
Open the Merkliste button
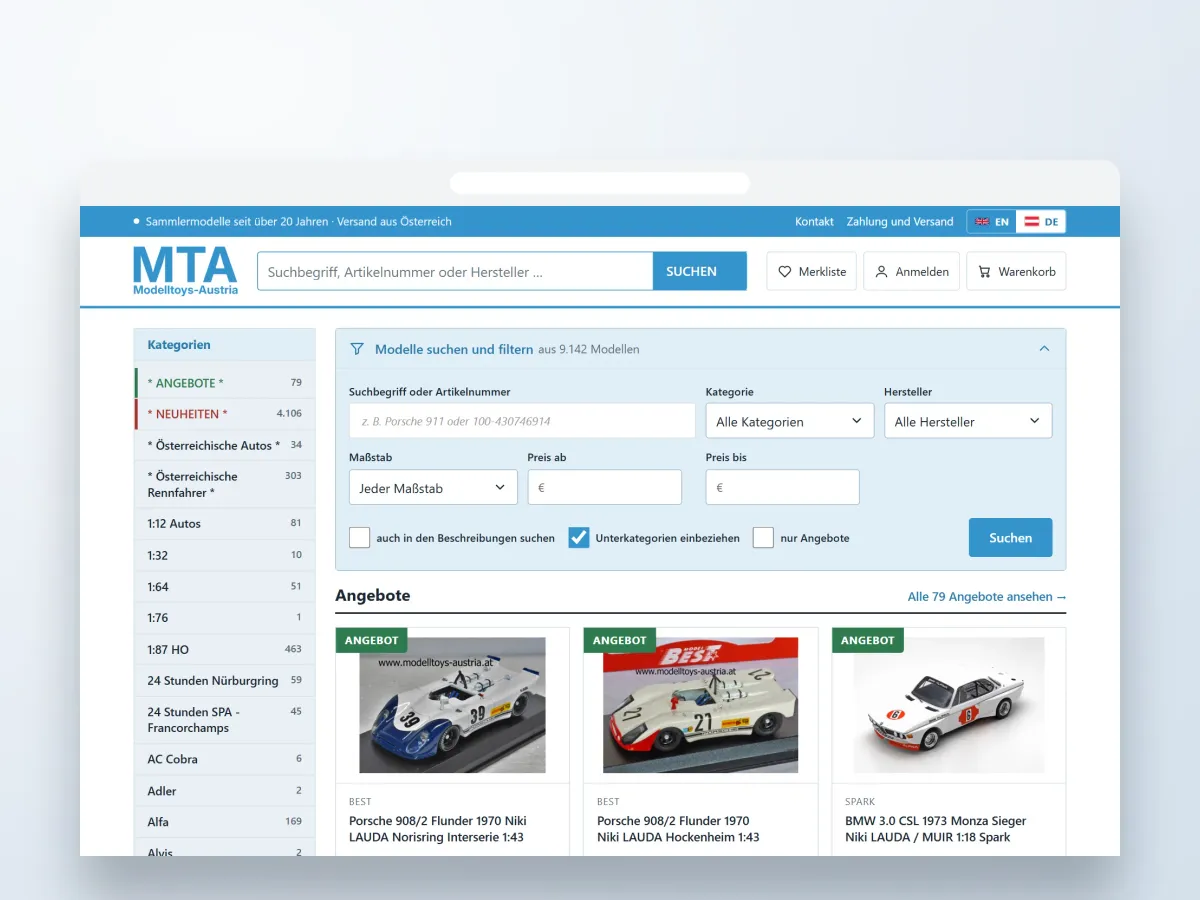[x=811, y=271]
